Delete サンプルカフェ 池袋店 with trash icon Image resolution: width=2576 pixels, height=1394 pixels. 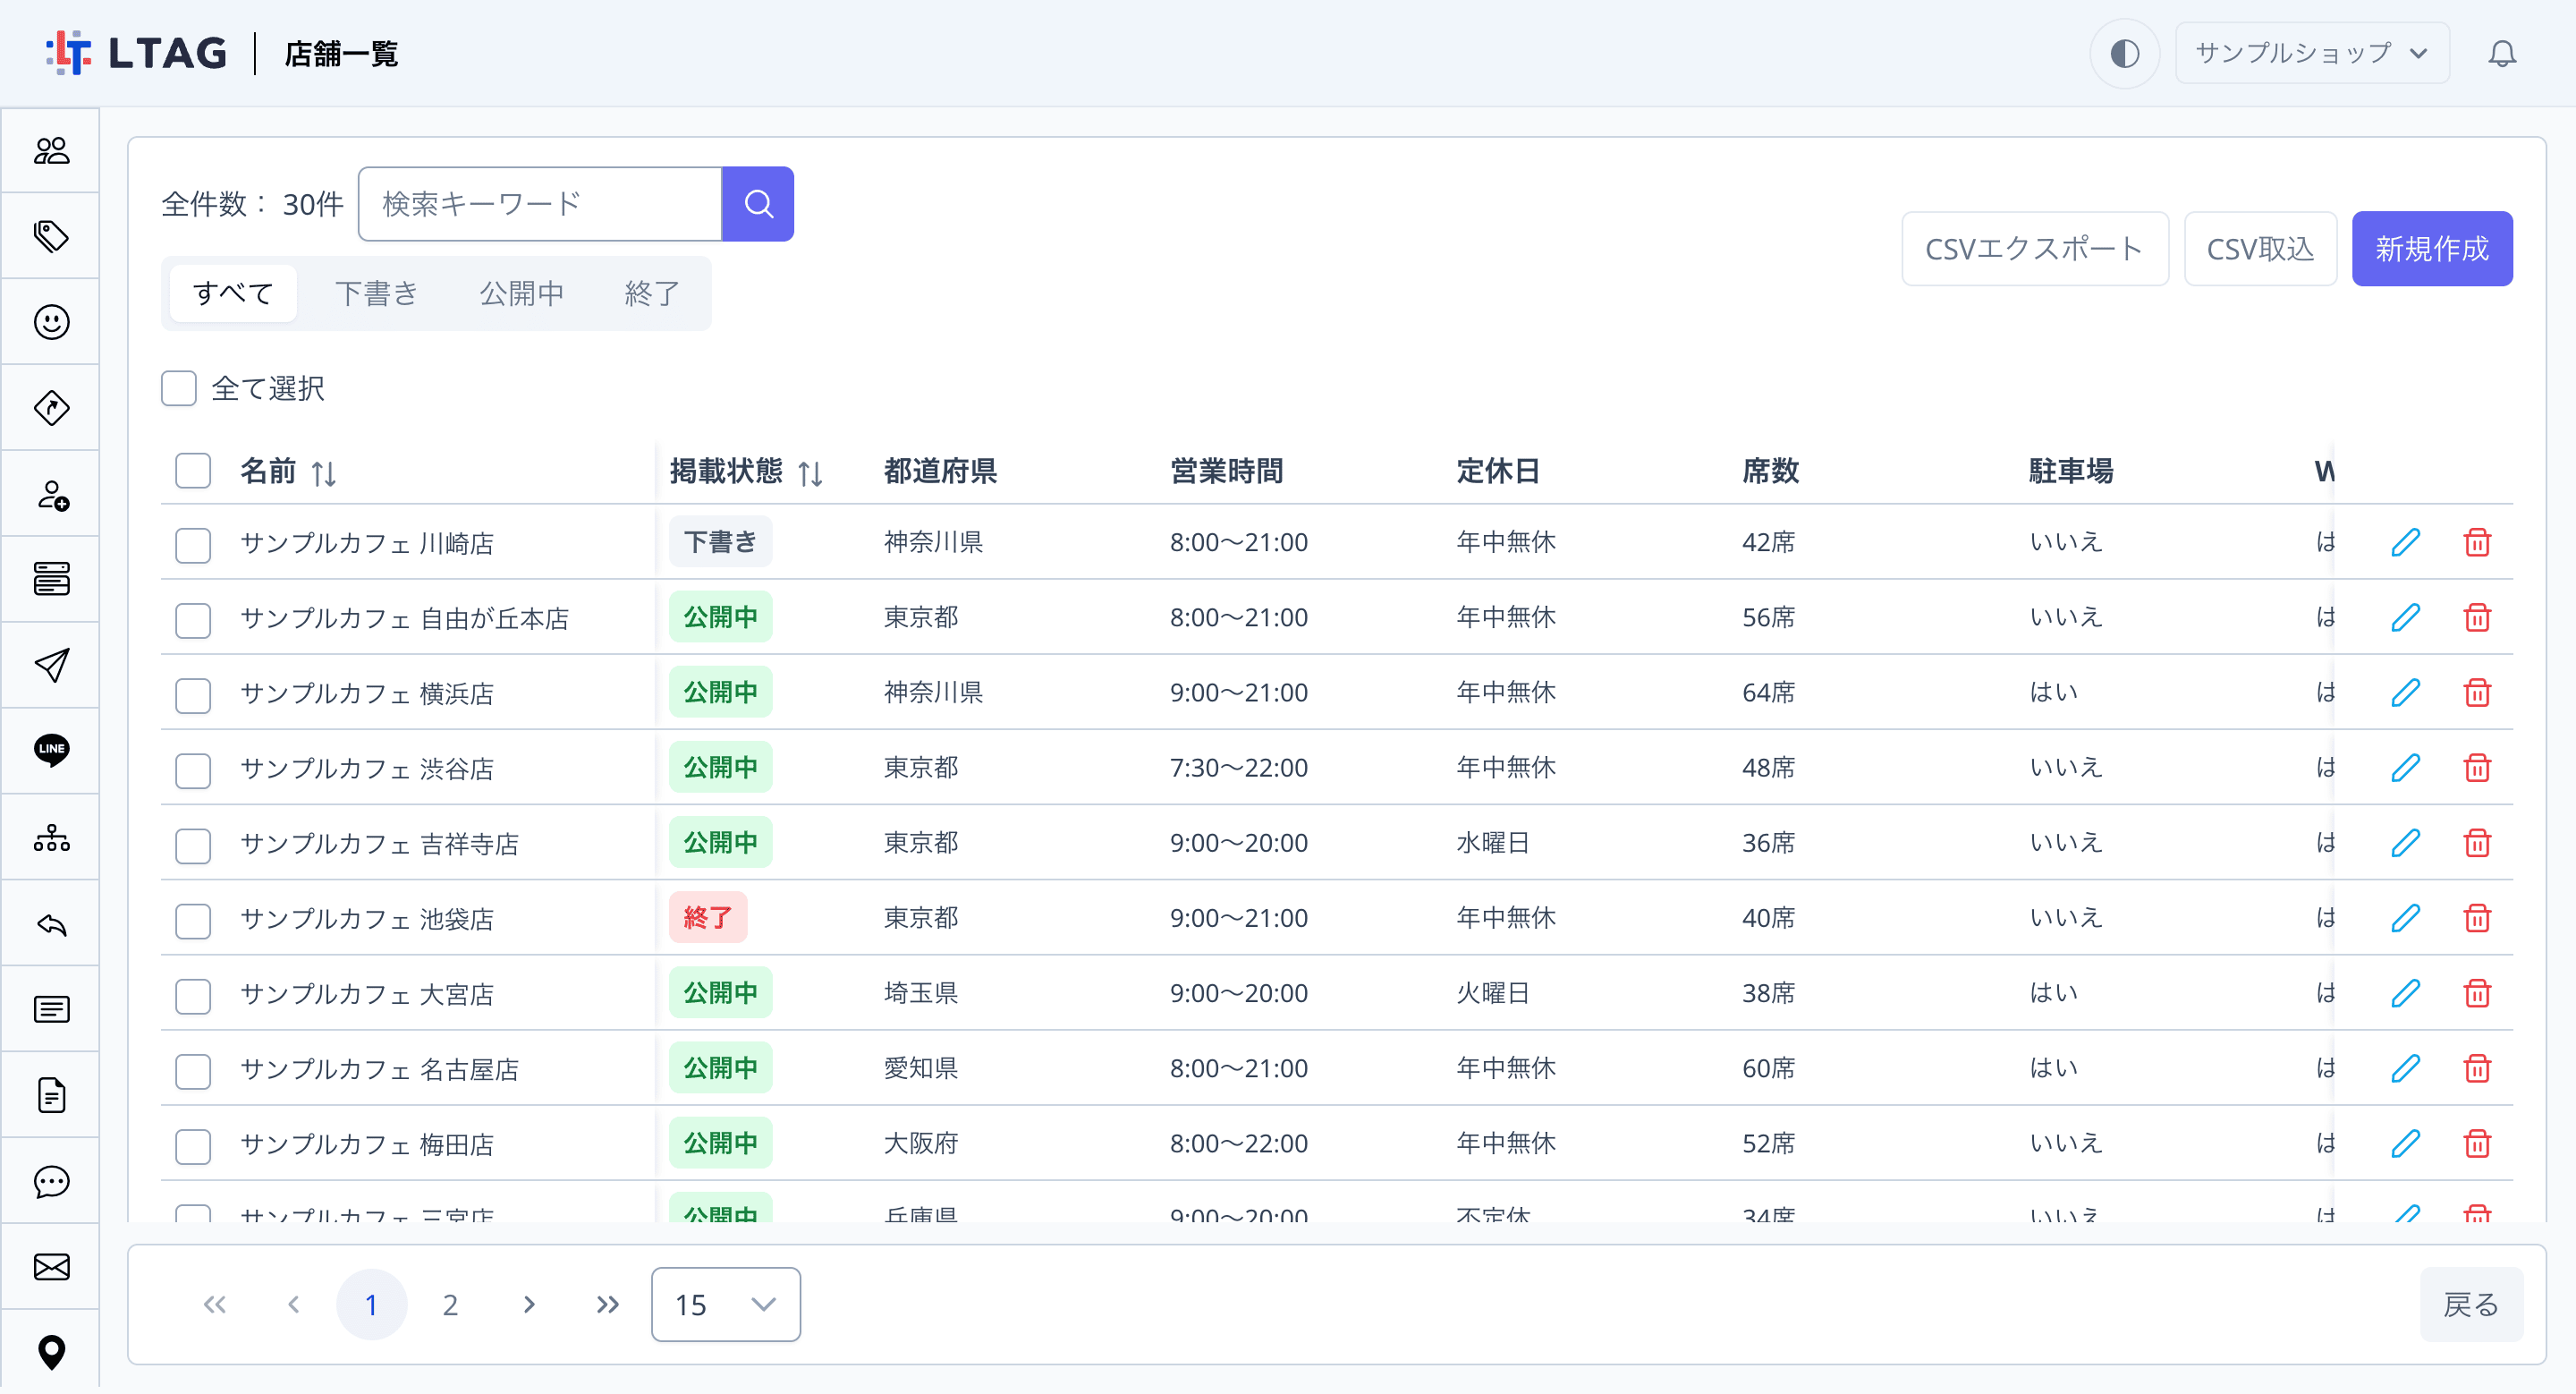[x=2476, y=918]
